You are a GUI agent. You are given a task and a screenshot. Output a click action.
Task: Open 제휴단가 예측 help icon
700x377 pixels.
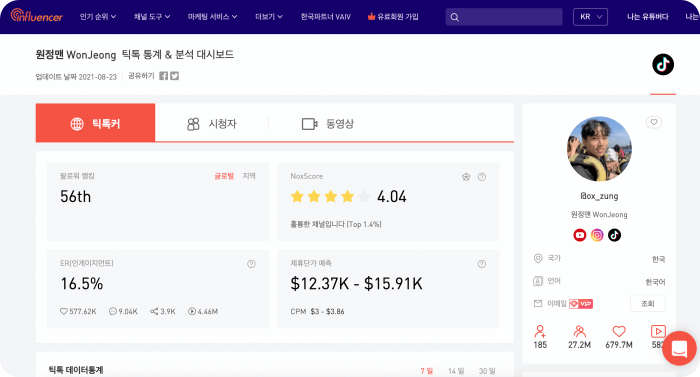tap(482, 264)
